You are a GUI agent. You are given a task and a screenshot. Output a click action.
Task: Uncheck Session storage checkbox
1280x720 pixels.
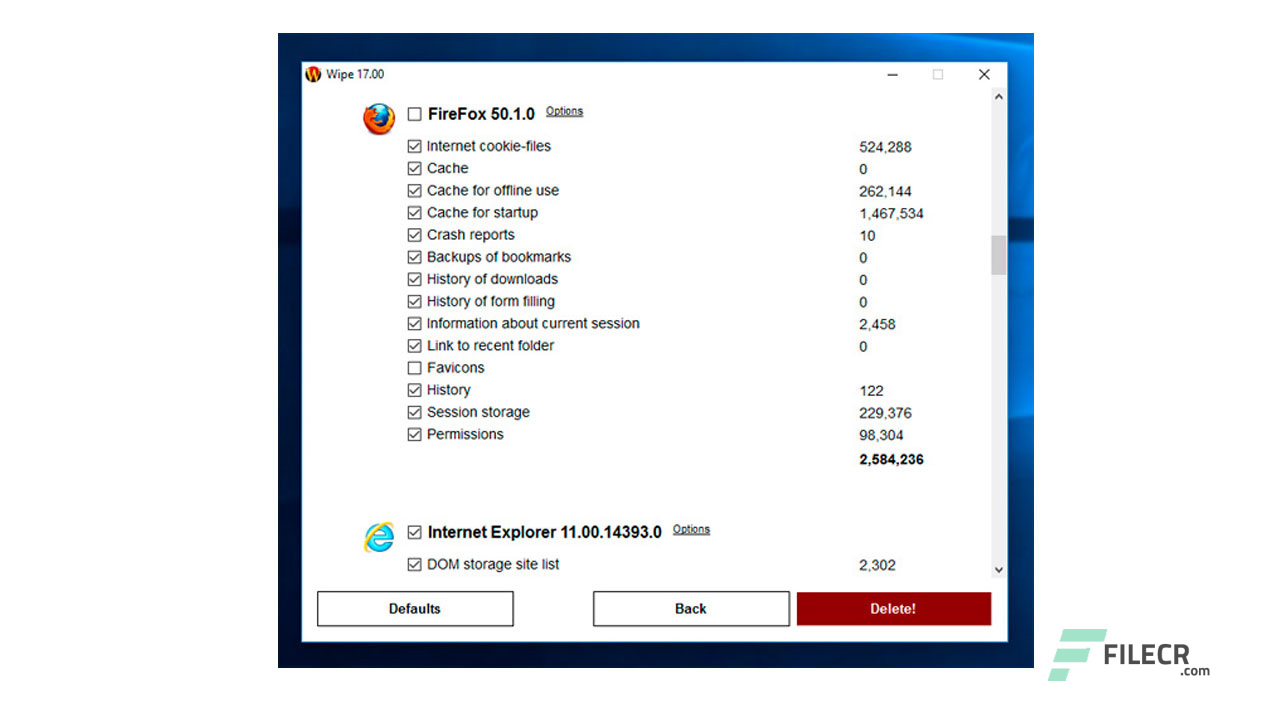[414, 412]
